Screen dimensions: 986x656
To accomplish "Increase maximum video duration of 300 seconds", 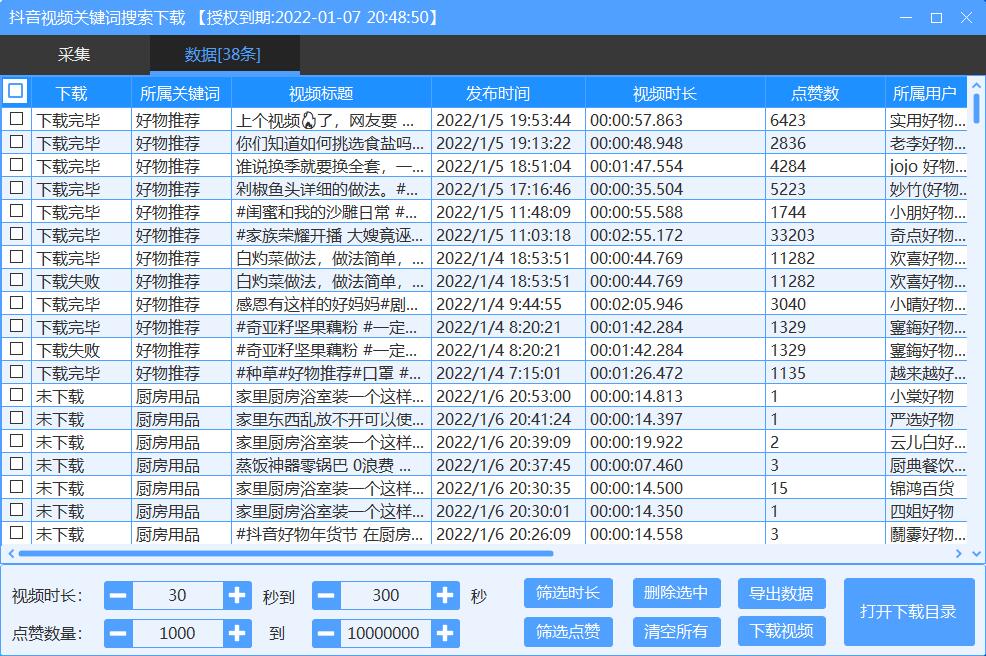I will click(446, 596).
